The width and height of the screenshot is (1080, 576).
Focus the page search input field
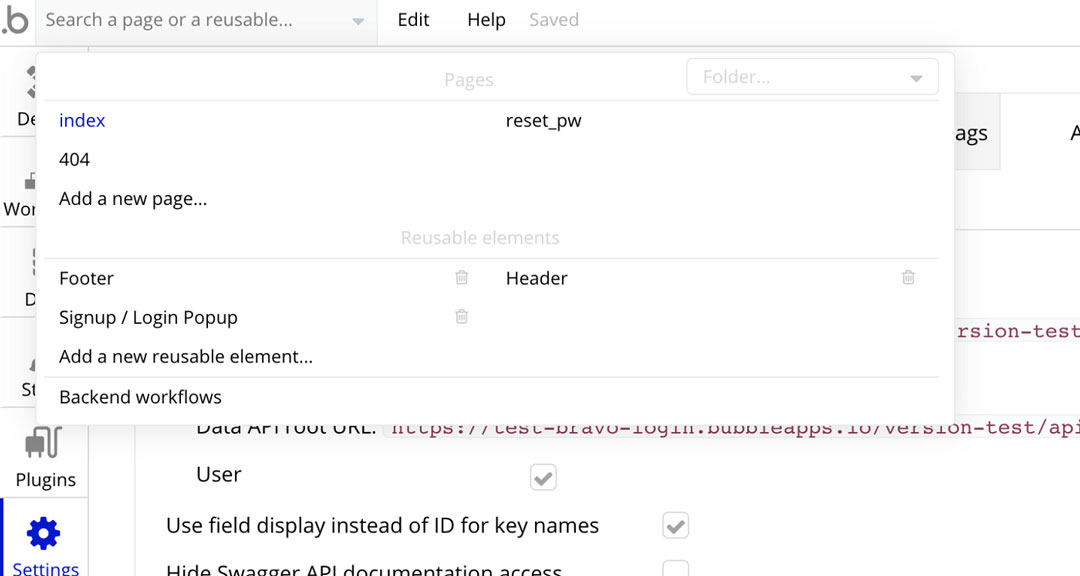coord(190,20)
